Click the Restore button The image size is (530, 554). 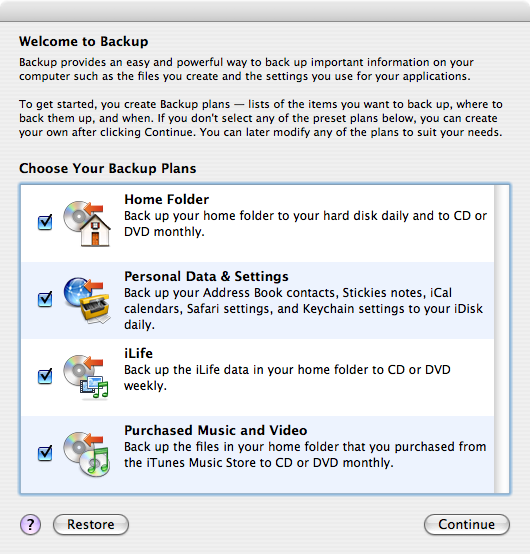coord(91,525)
